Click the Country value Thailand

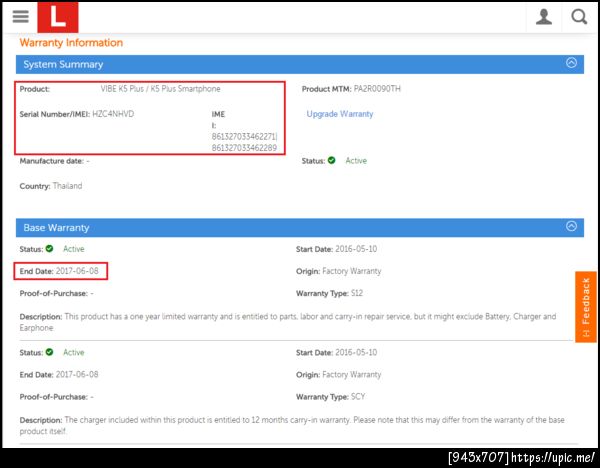coord(67,186)
